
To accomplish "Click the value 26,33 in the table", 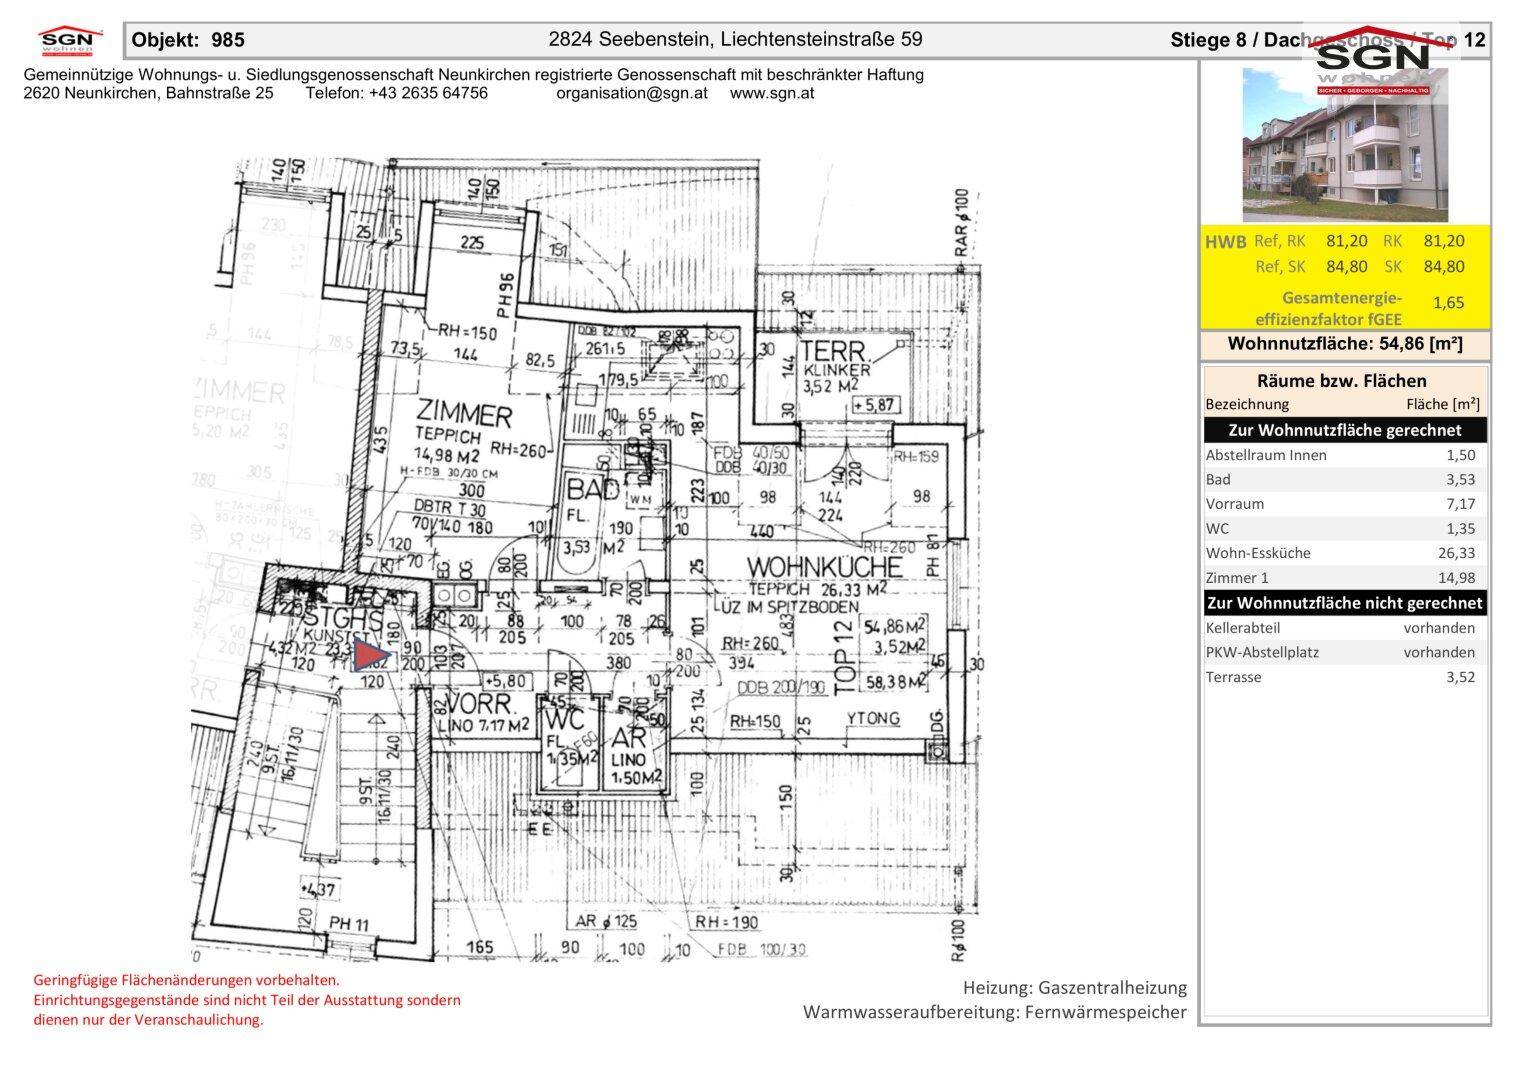I will pos(1456,553).
